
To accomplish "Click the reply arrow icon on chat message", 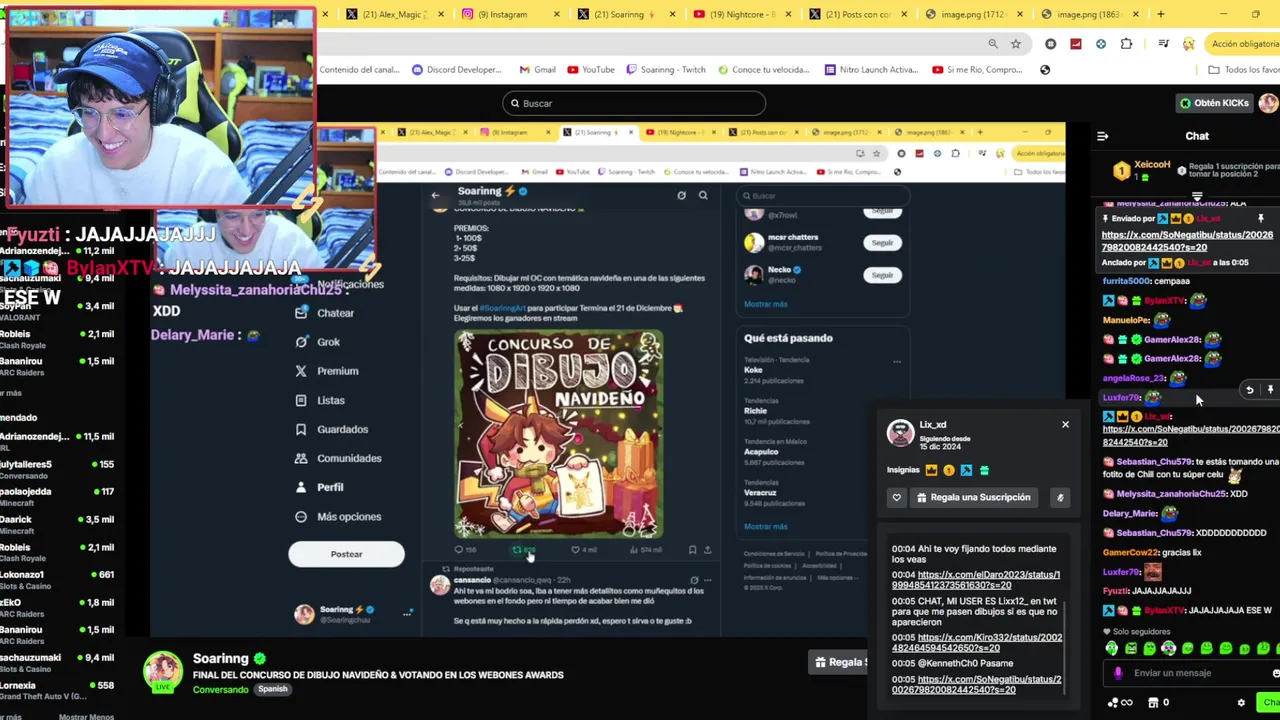I will coord(1249,390).
